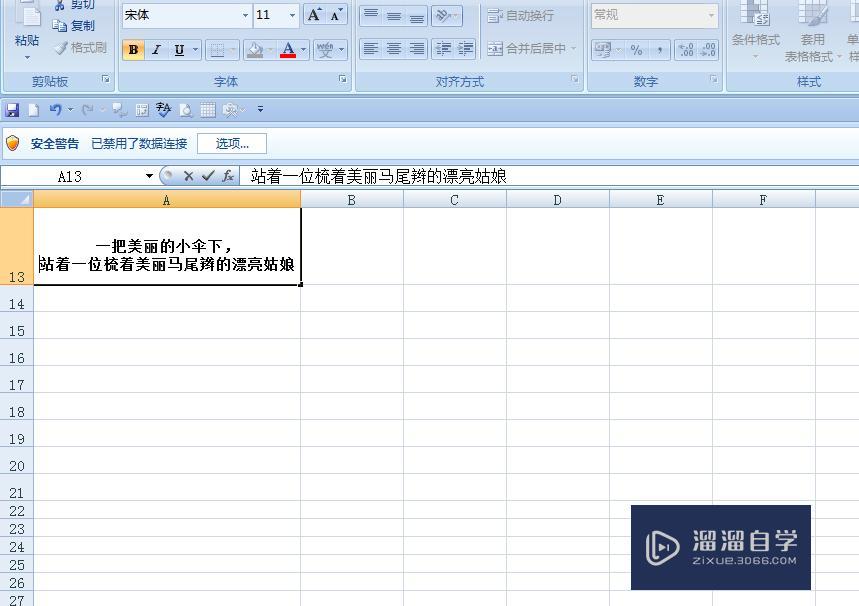Open the font (字体) dialog launcher

click(343, 79)
